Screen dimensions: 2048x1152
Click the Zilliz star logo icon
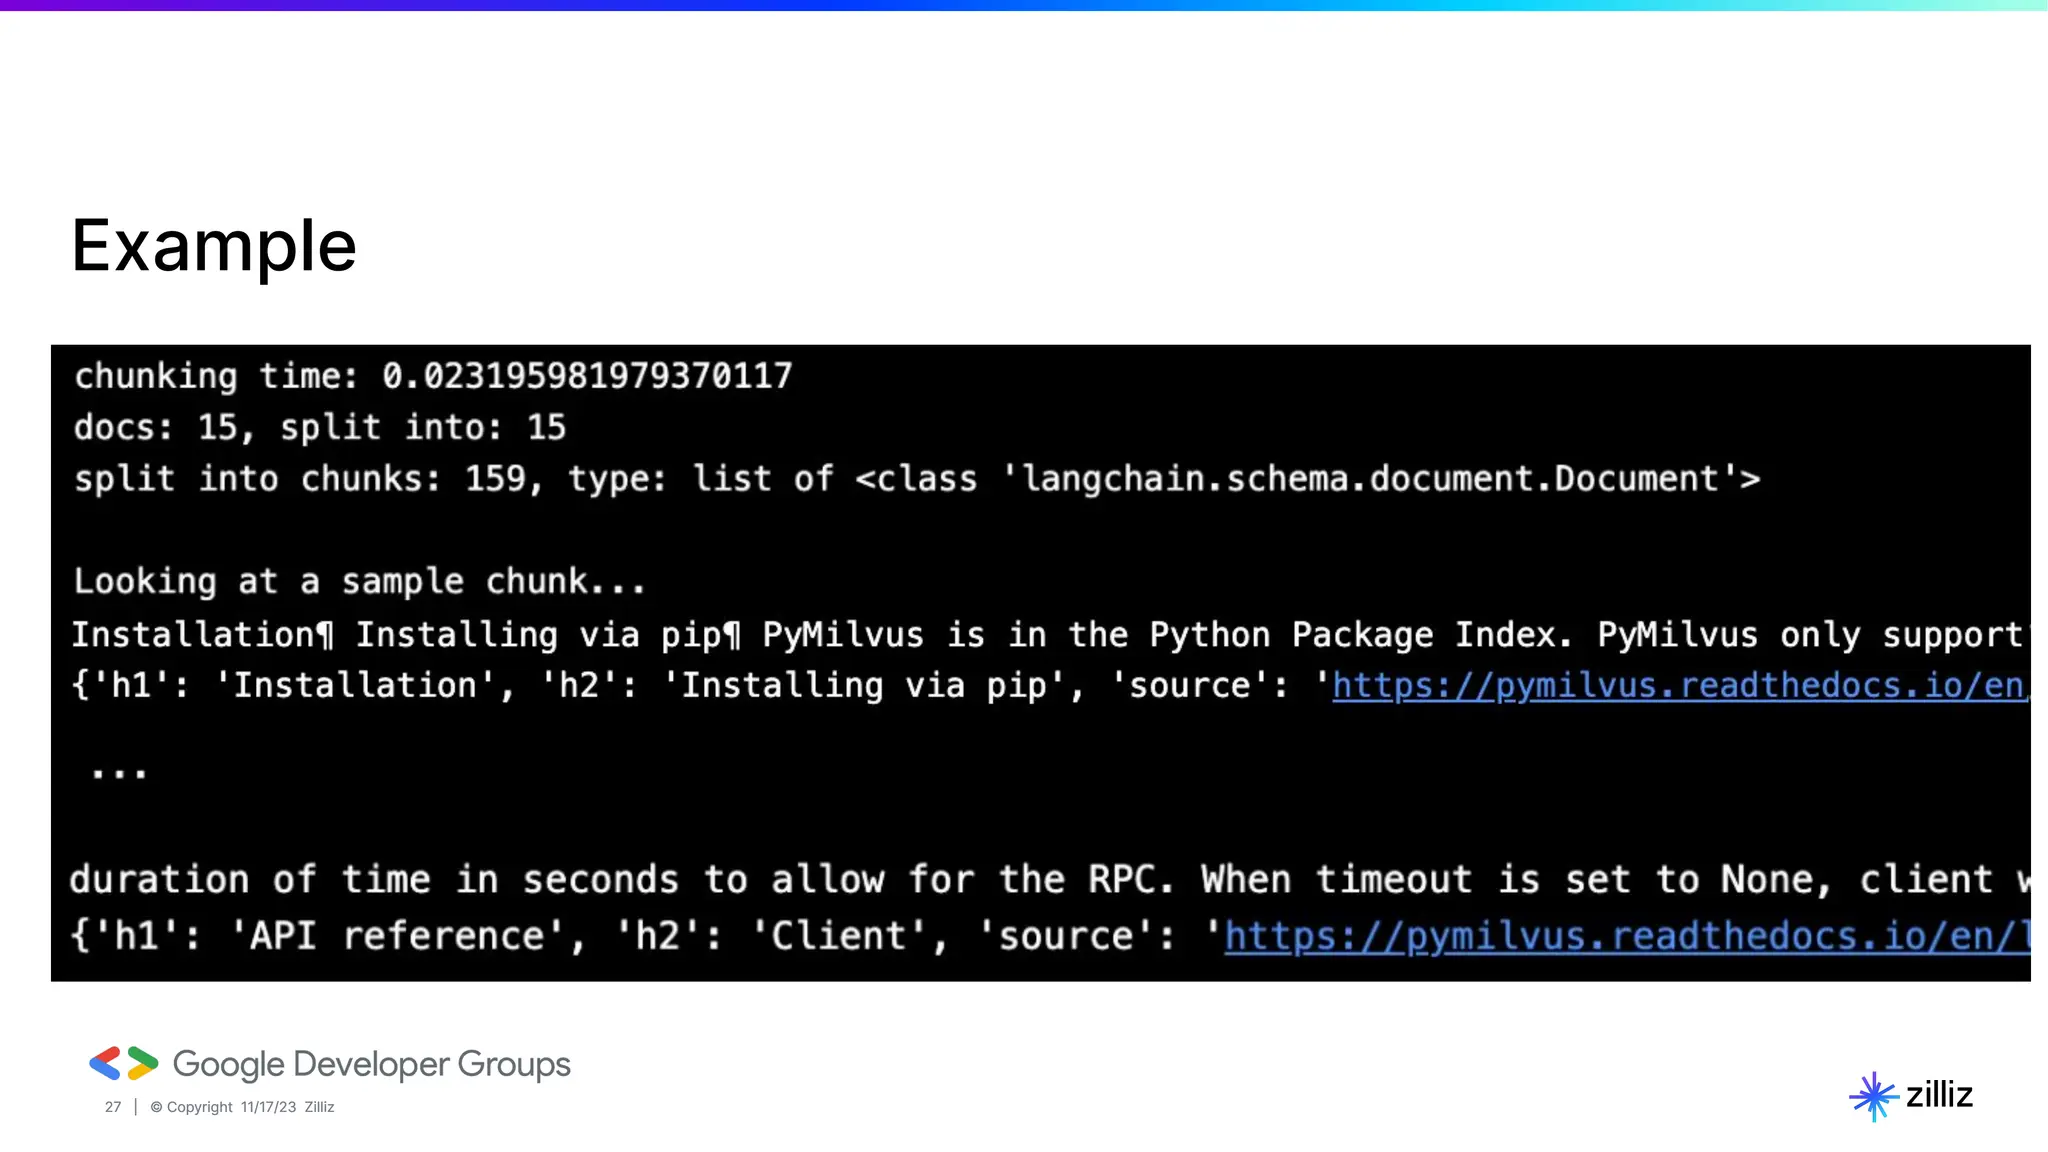(x=1873, y=1096)
